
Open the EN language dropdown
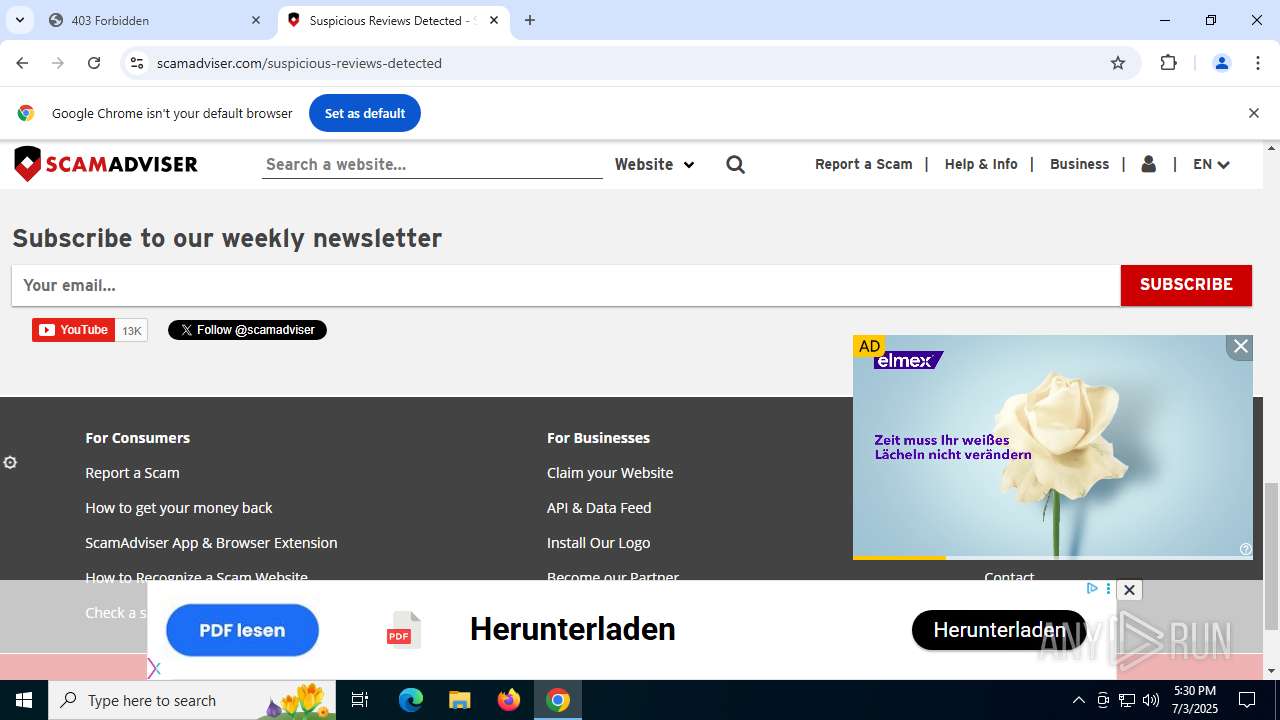pos(1211,164)
